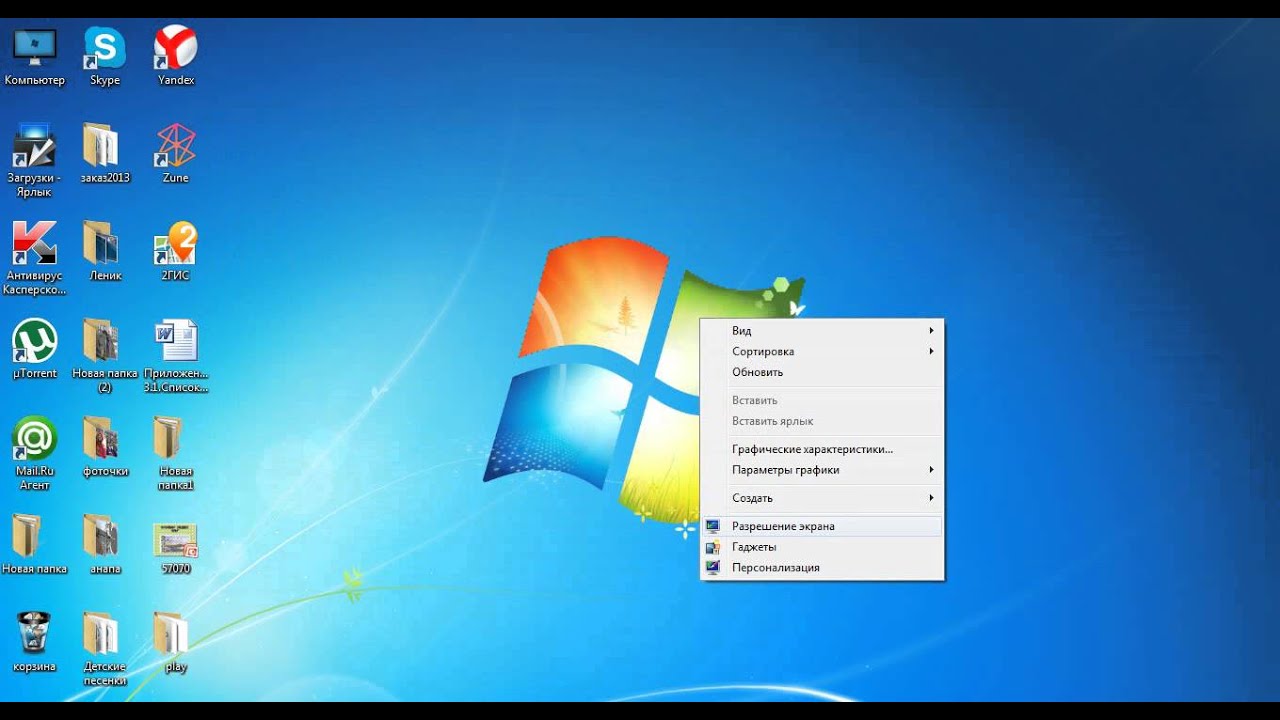Open the Компьютер desktop icon
This screenshot has width=1280, height=720.
tap(35, 57)
